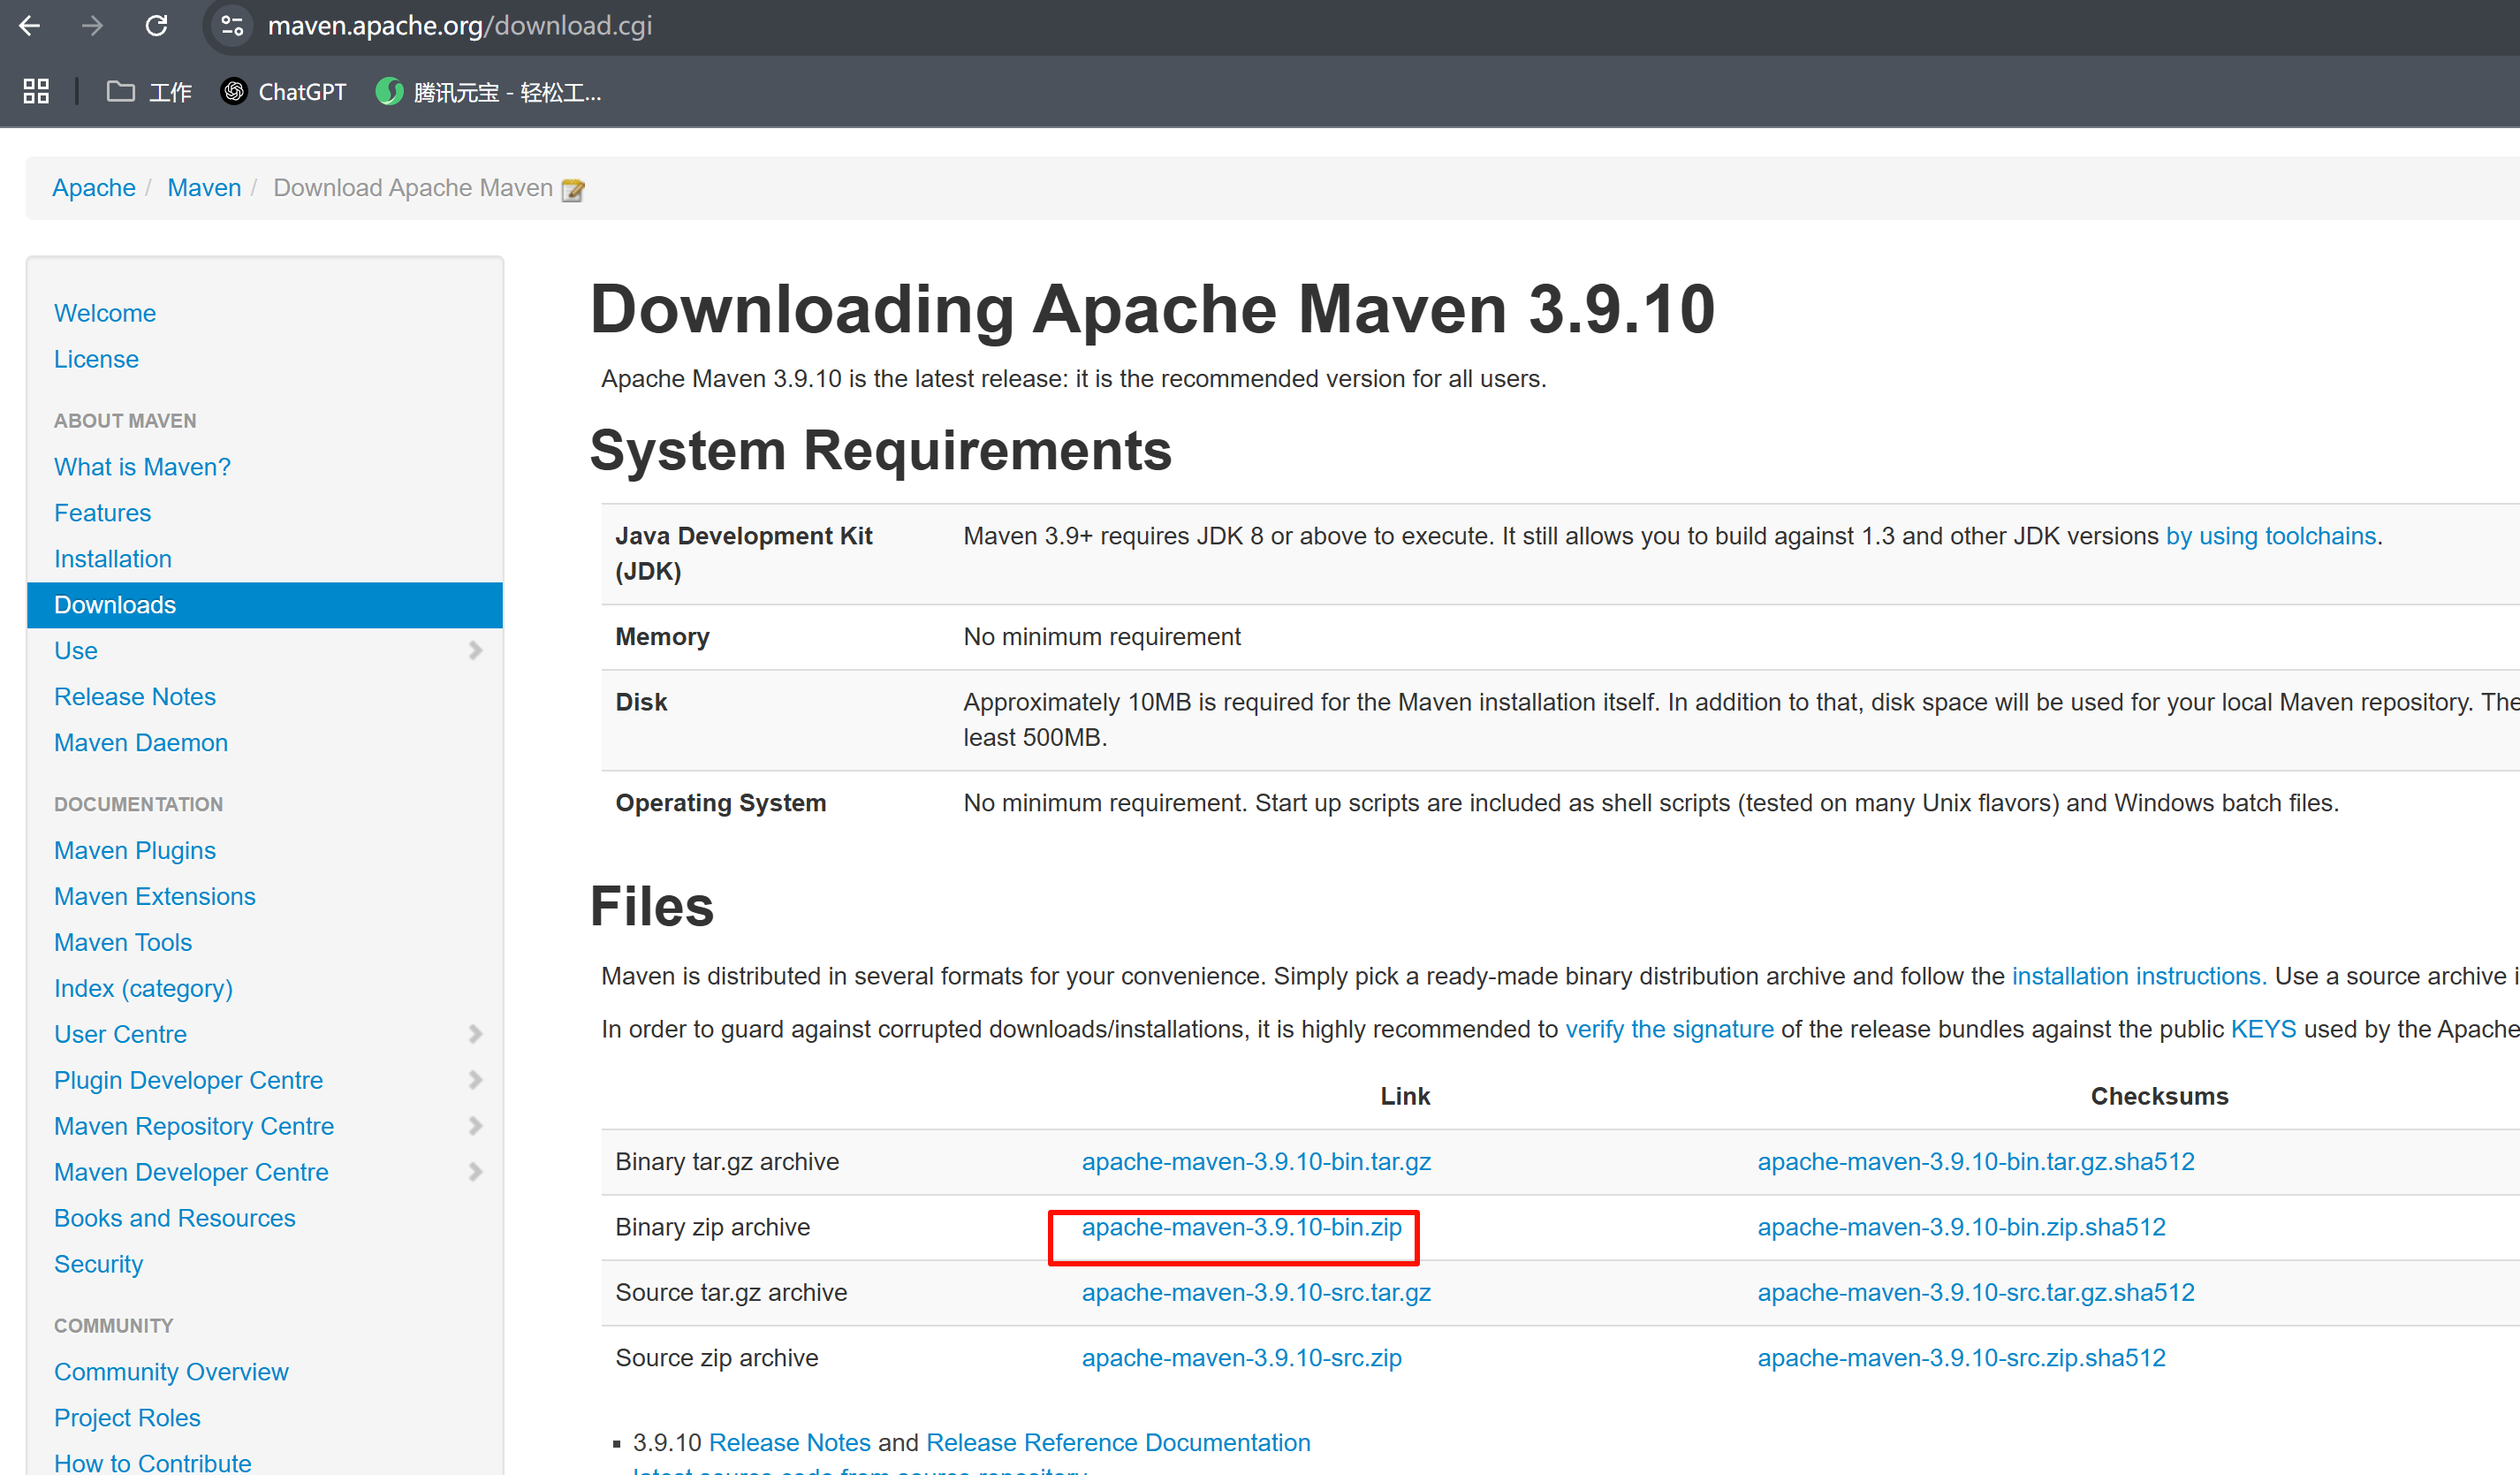Open Maven Extensions sidebar link

pyautogui.click(x=155, y=897)
